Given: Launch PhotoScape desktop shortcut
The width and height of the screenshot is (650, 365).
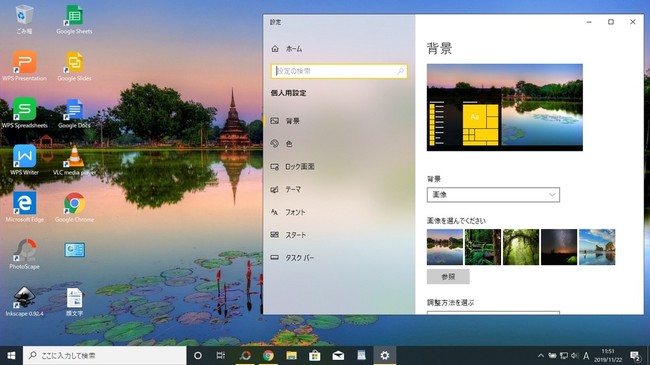Looking at the screenshot, I should [x=24, y=254].
